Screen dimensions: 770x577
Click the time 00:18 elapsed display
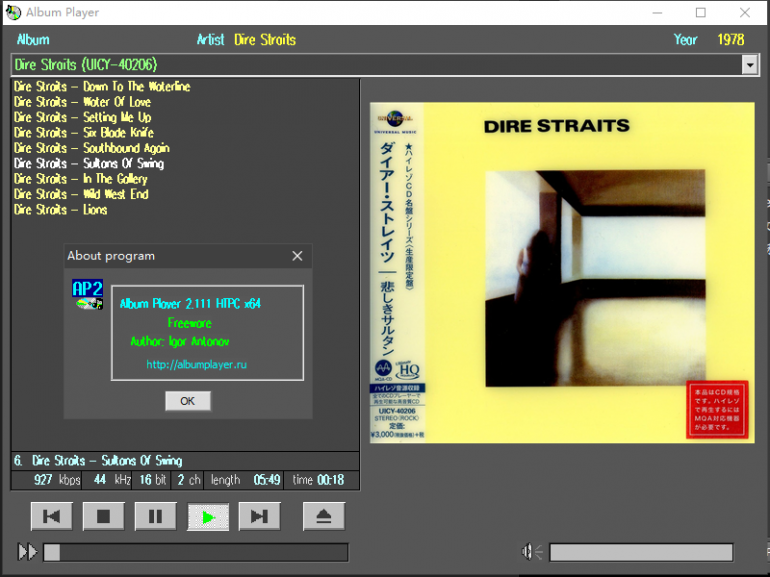pos(318,480)
